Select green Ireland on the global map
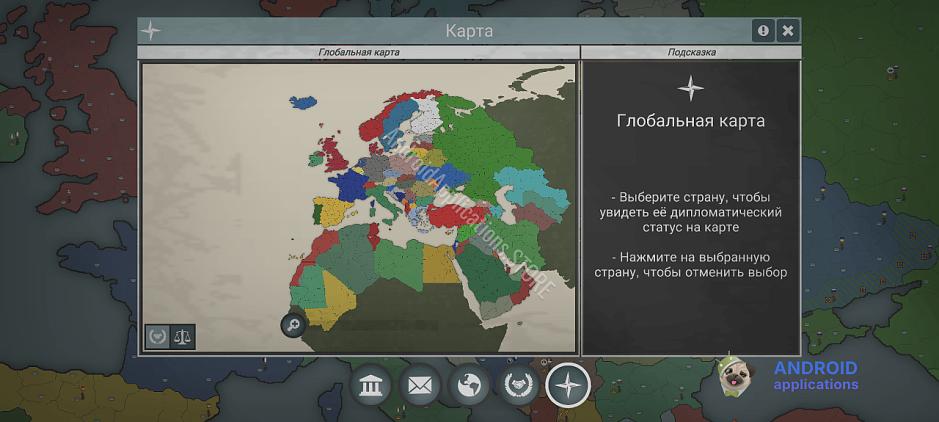939x422 pixels. coord(316,159)
